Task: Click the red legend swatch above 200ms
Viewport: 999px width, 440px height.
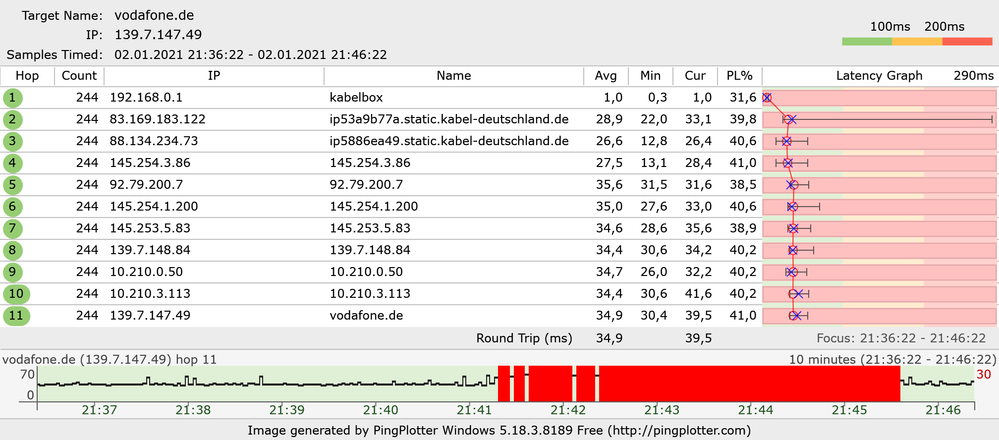Action: (x=967, y=41)
